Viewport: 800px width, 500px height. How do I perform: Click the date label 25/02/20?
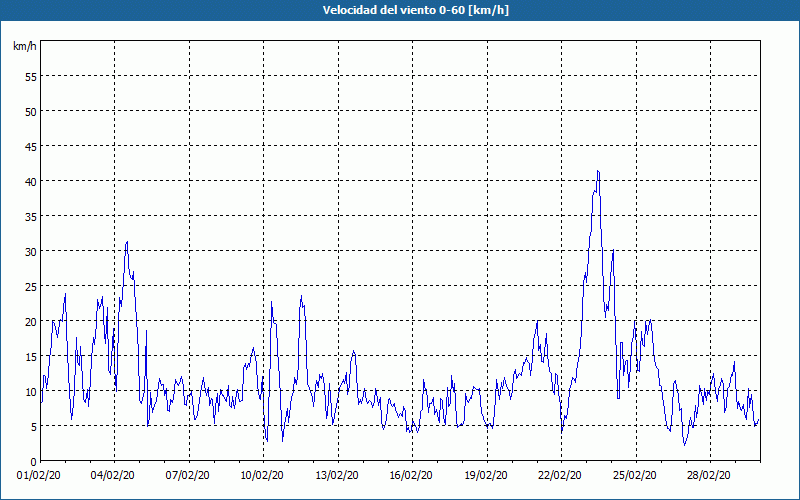click(634, 476)
